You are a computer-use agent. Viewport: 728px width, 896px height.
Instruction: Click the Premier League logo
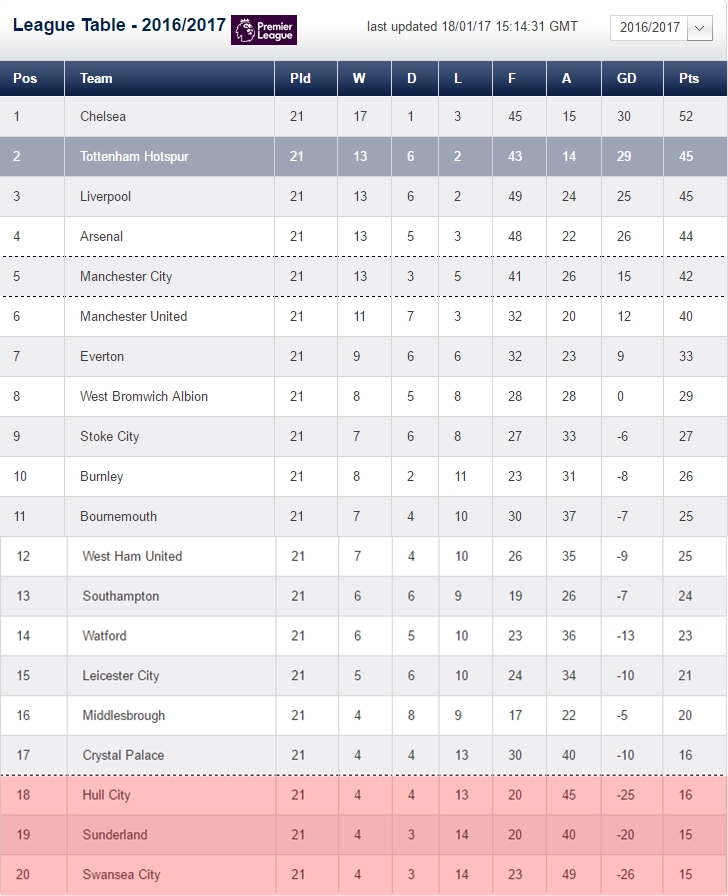pyautogui.click(x=263, y=30)
